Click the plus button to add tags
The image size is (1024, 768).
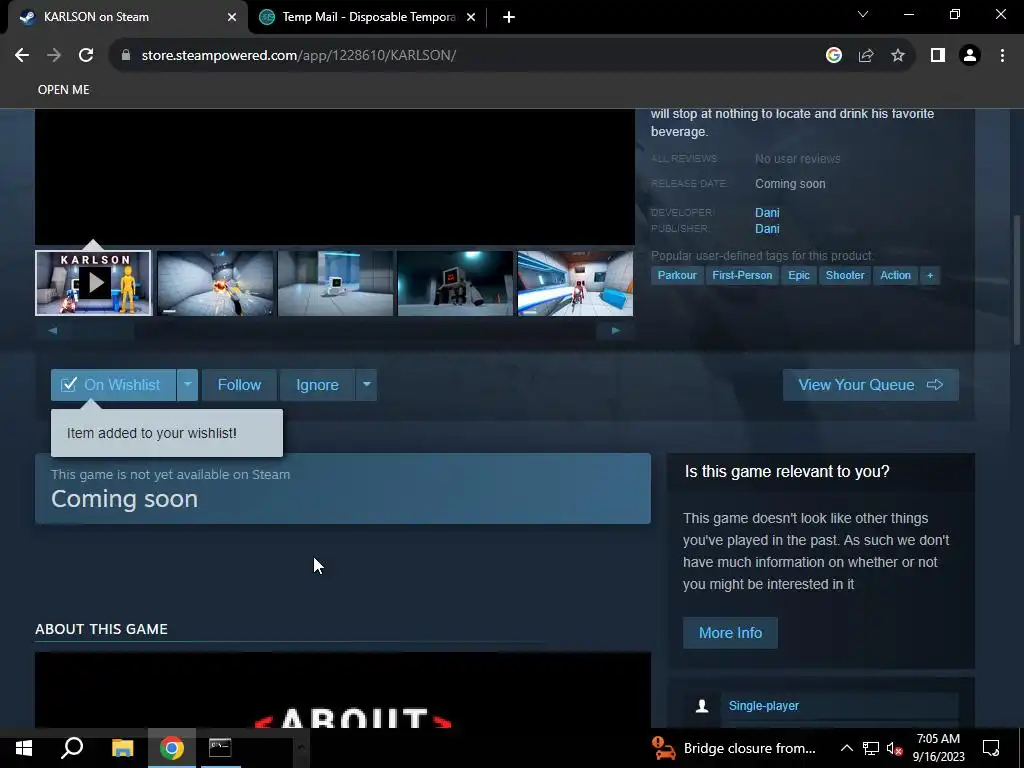point(930,275)
